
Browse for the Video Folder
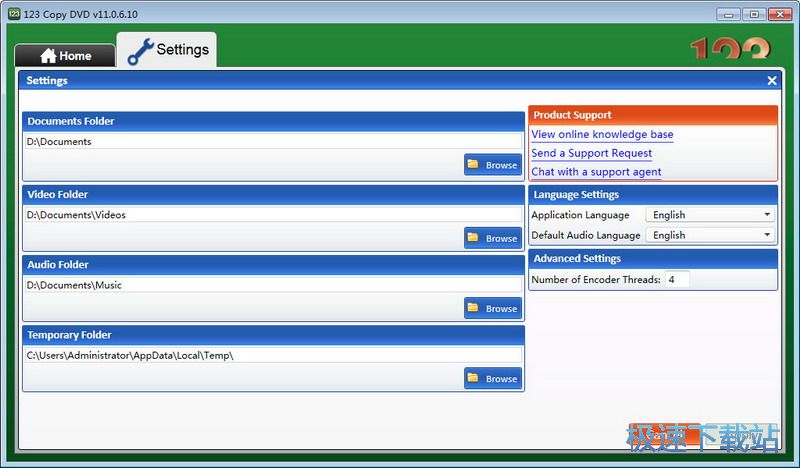pyautogui.click(x=493, y=238)
